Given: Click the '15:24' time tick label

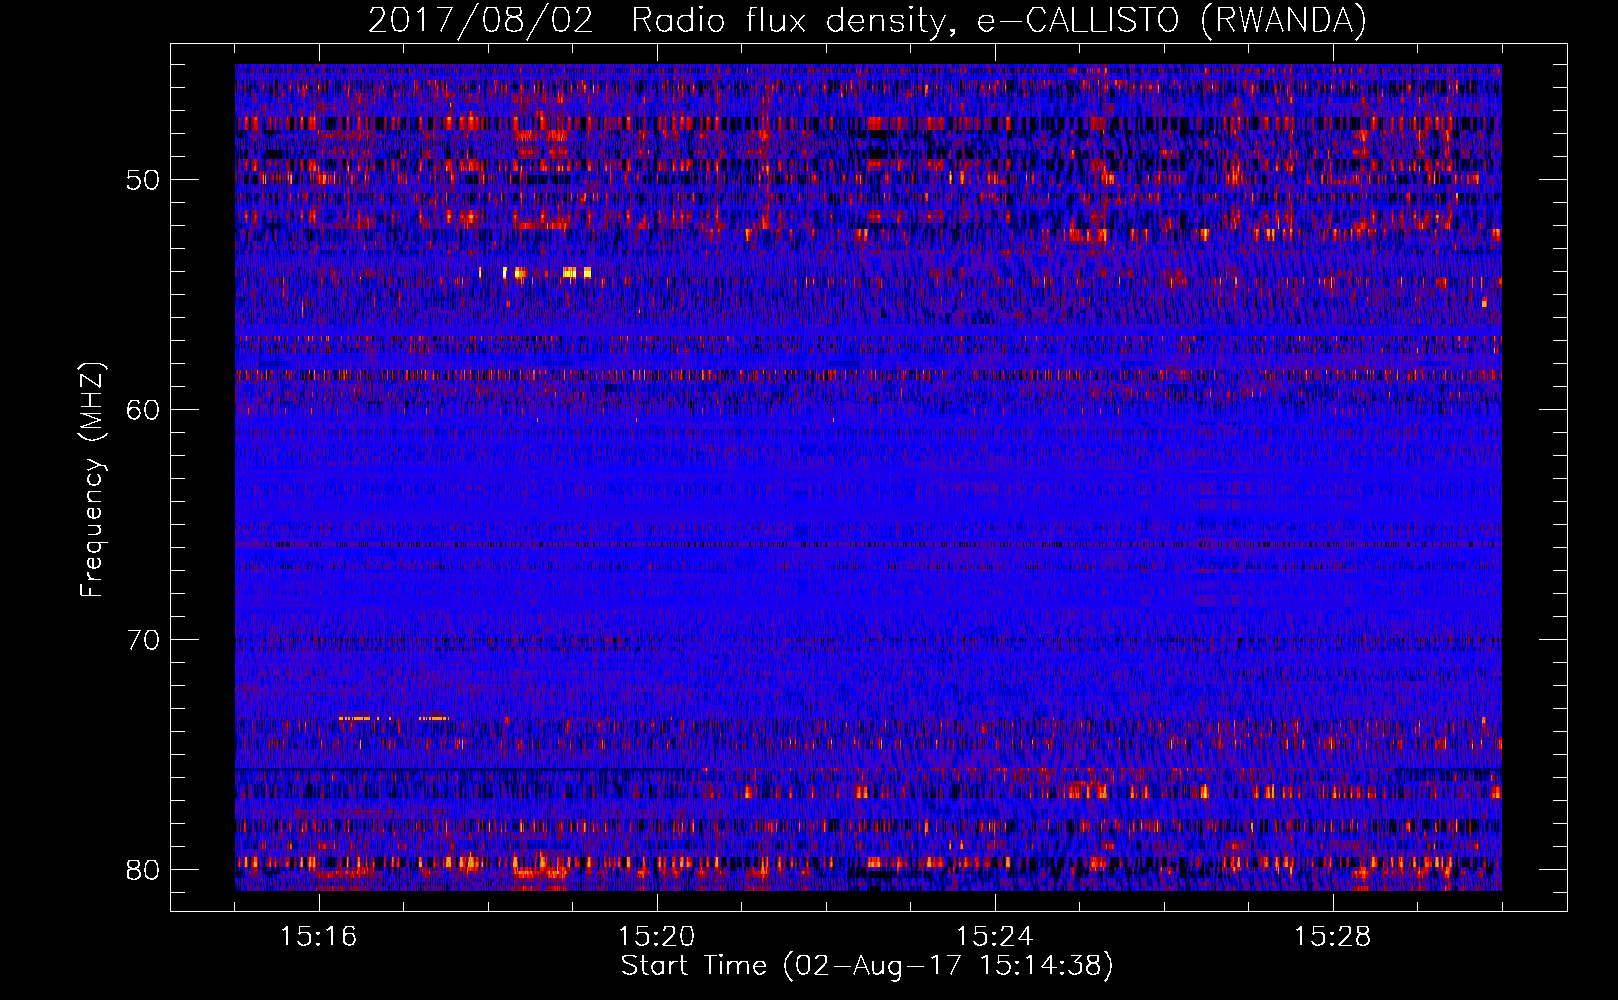Looking at the screenshot, I should [995, 936].
